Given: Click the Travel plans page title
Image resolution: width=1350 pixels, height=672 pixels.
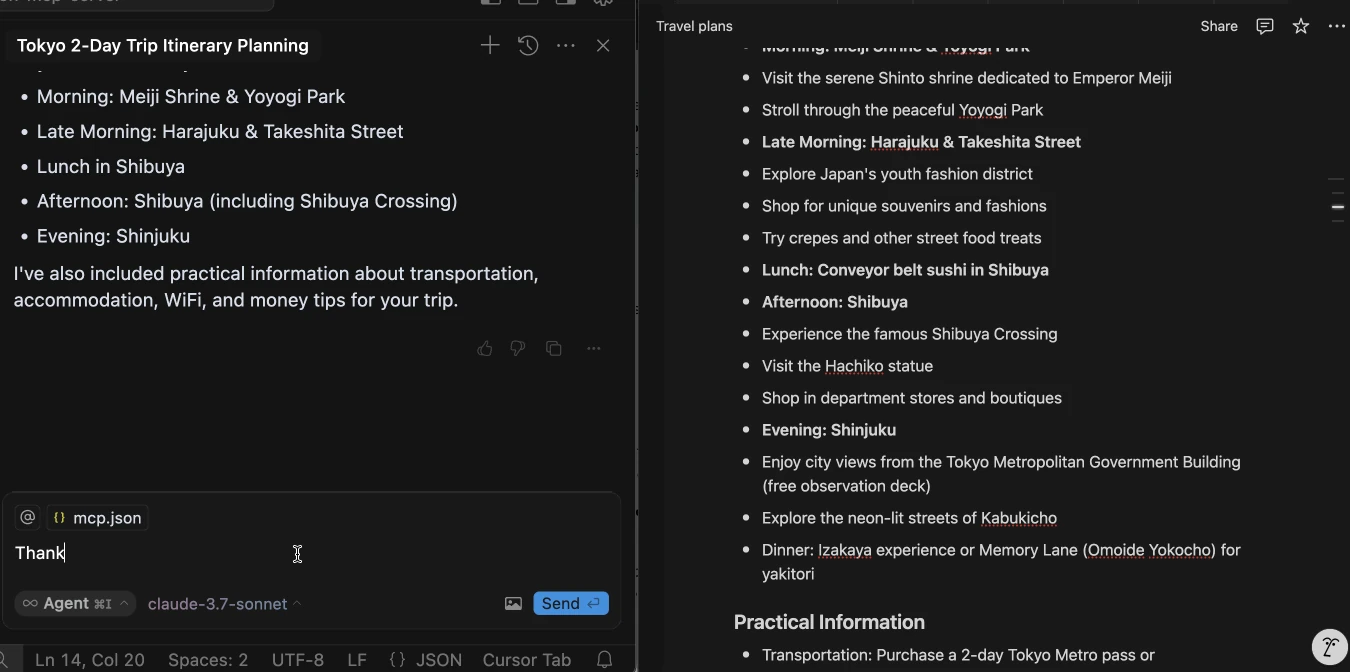Looking at the screenshot, I should tap(694, 26).
